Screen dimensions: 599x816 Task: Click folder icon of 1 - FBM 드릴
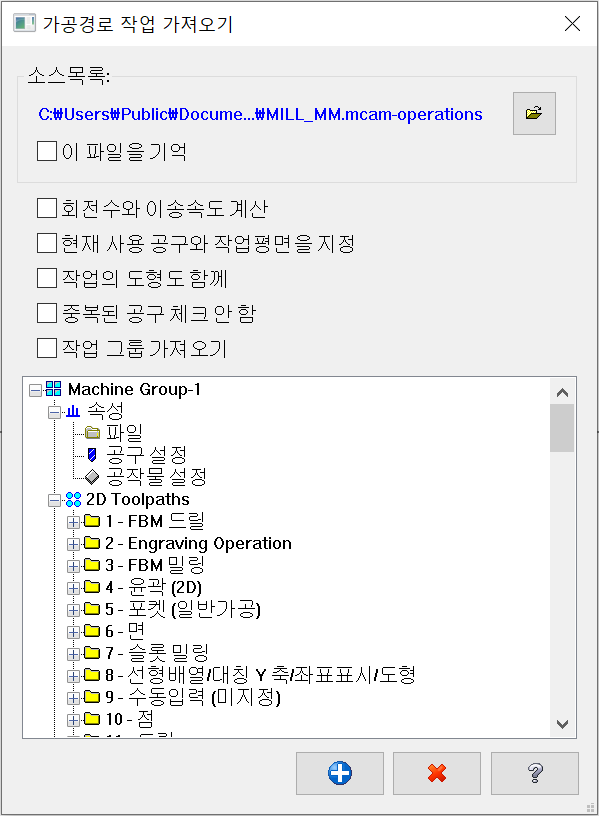point(92,520)
